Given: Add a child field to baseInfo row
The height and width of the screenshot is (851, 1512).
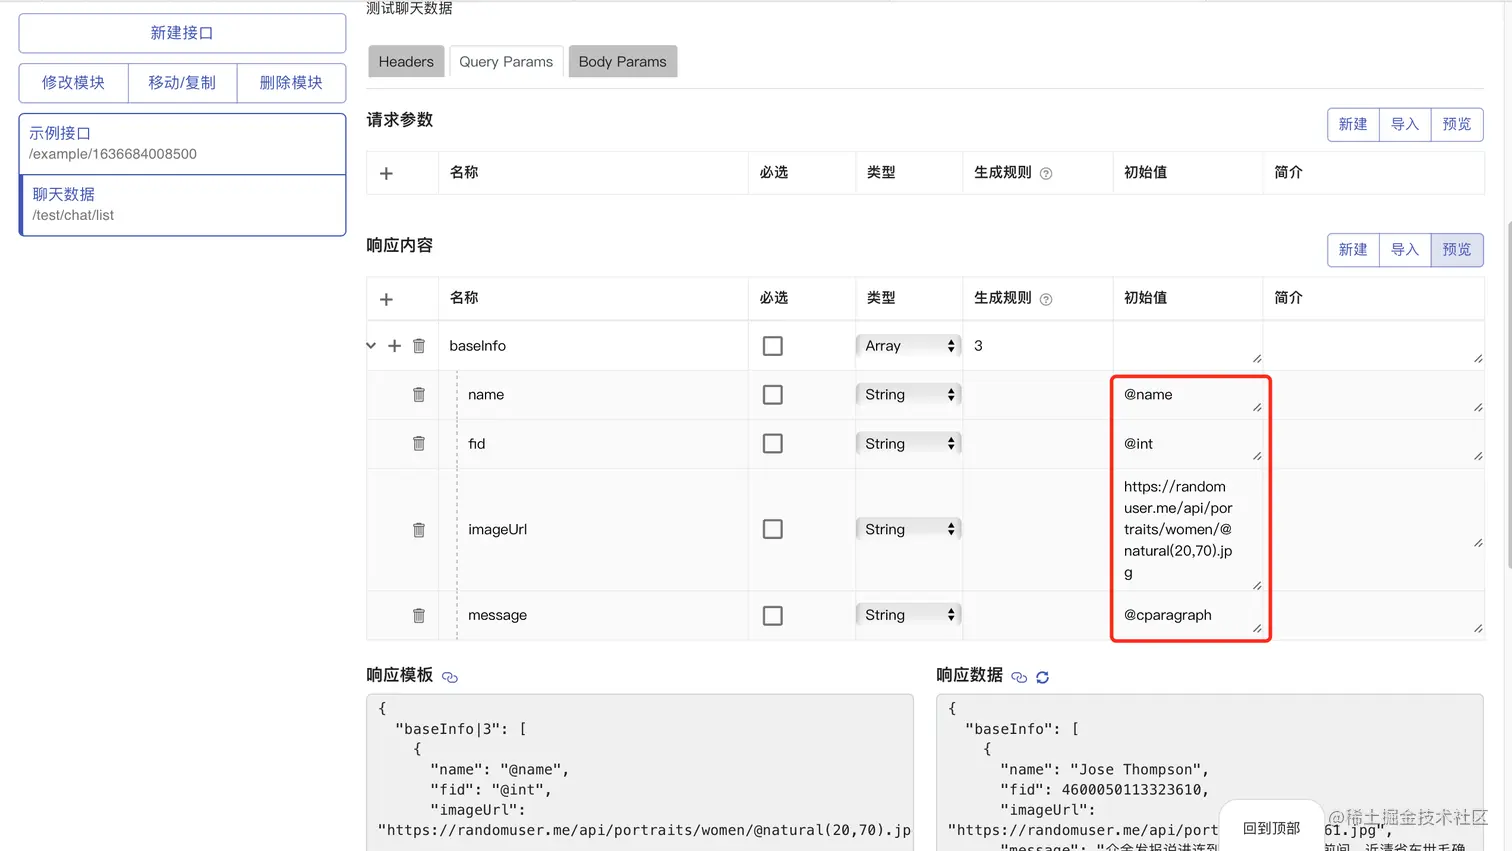Looking at the screenshot, I should [394, 346].
